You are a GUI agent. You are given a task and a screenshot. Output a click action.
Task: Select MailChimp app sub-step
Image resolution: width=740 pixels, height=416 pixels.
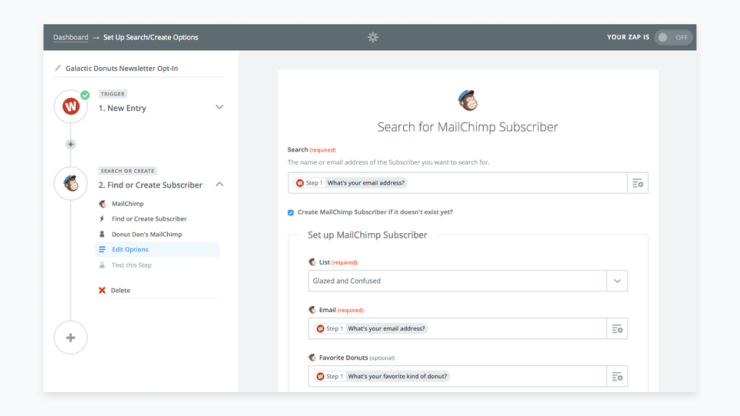(x=127, y=204)
